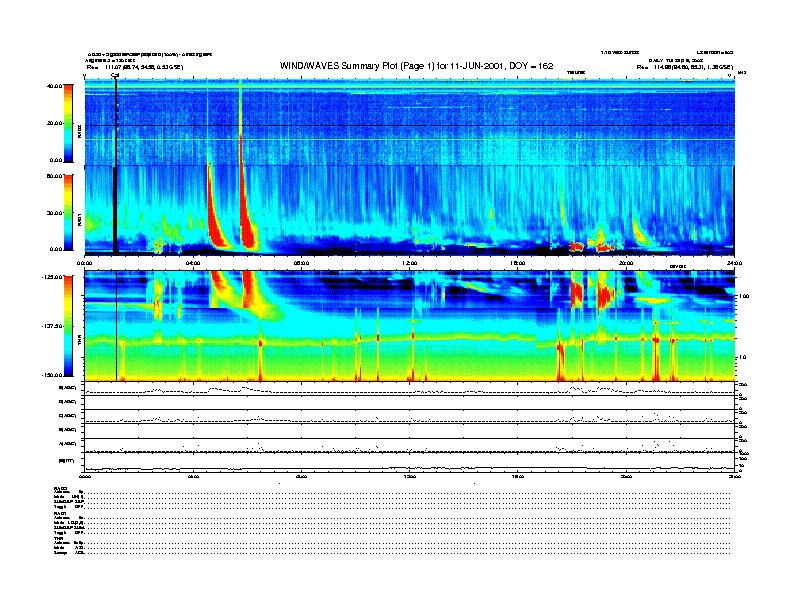Click the 08:00 tick label under RAD1 spectrogram

[301, 263]
